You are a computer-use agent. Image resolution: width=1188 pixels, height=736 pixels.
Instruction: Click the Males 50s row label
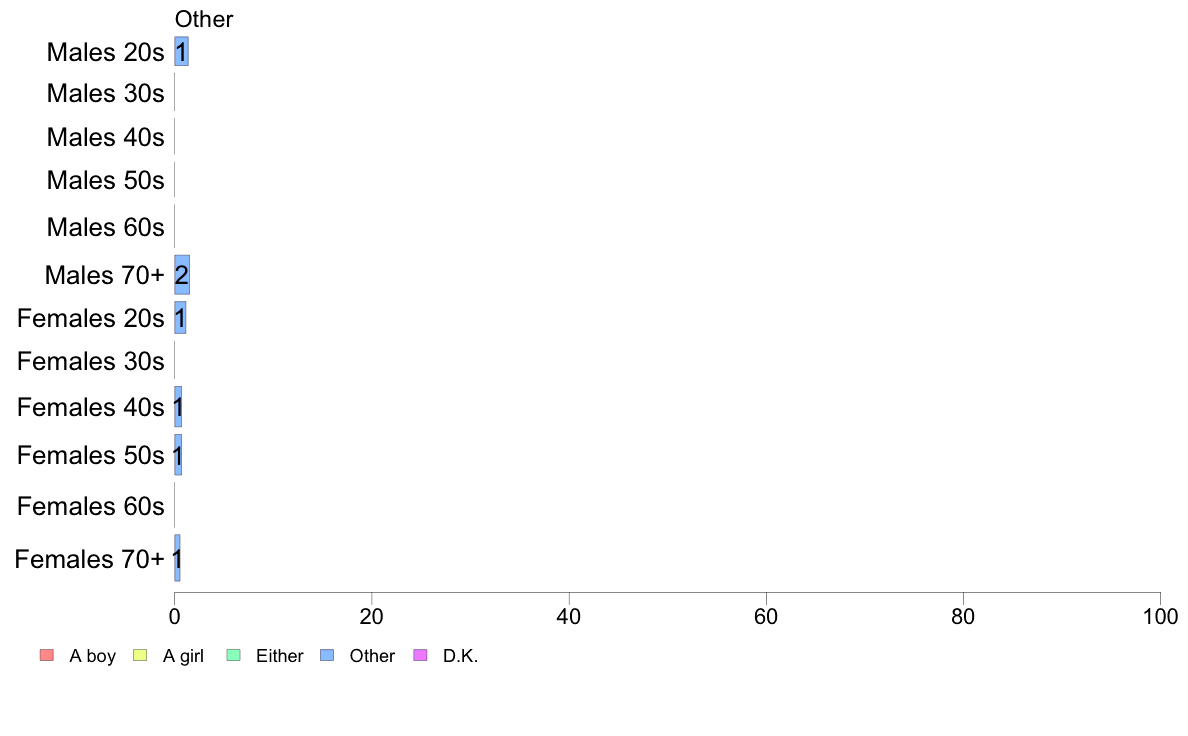[x=105, y=180]
